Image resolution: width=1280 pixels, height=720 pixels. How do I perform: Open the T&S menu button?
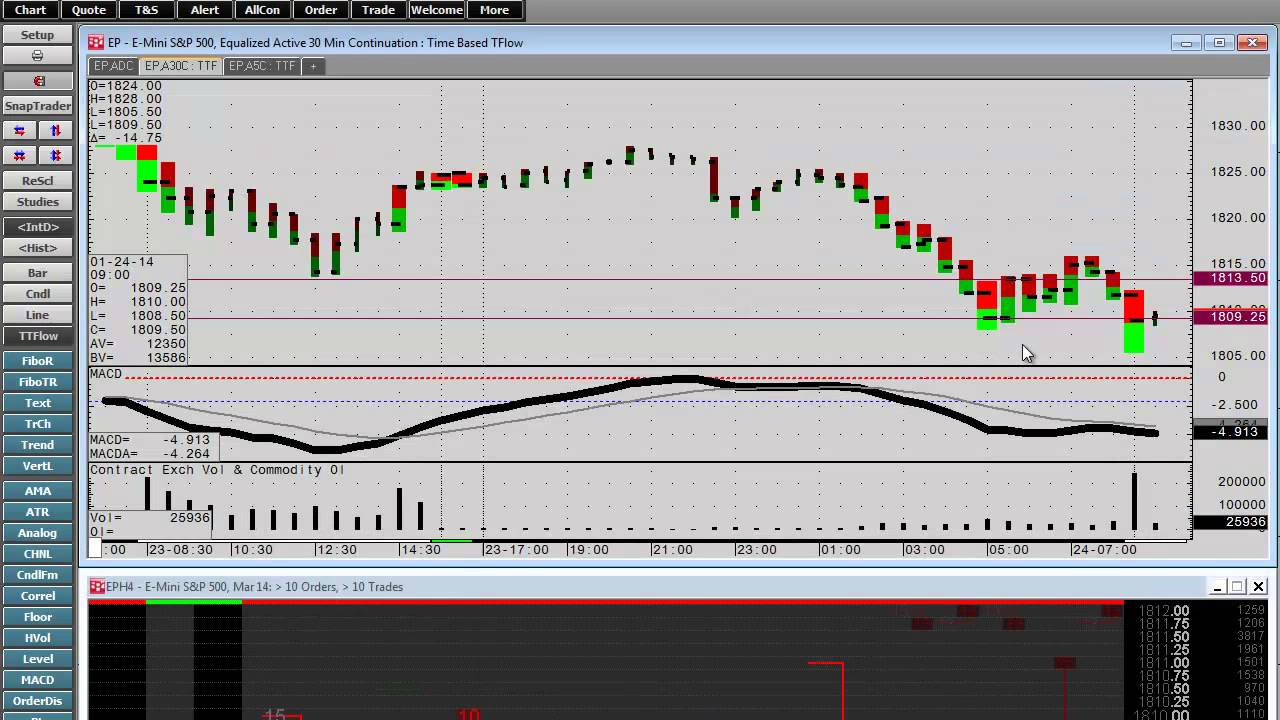coord(146,10)
